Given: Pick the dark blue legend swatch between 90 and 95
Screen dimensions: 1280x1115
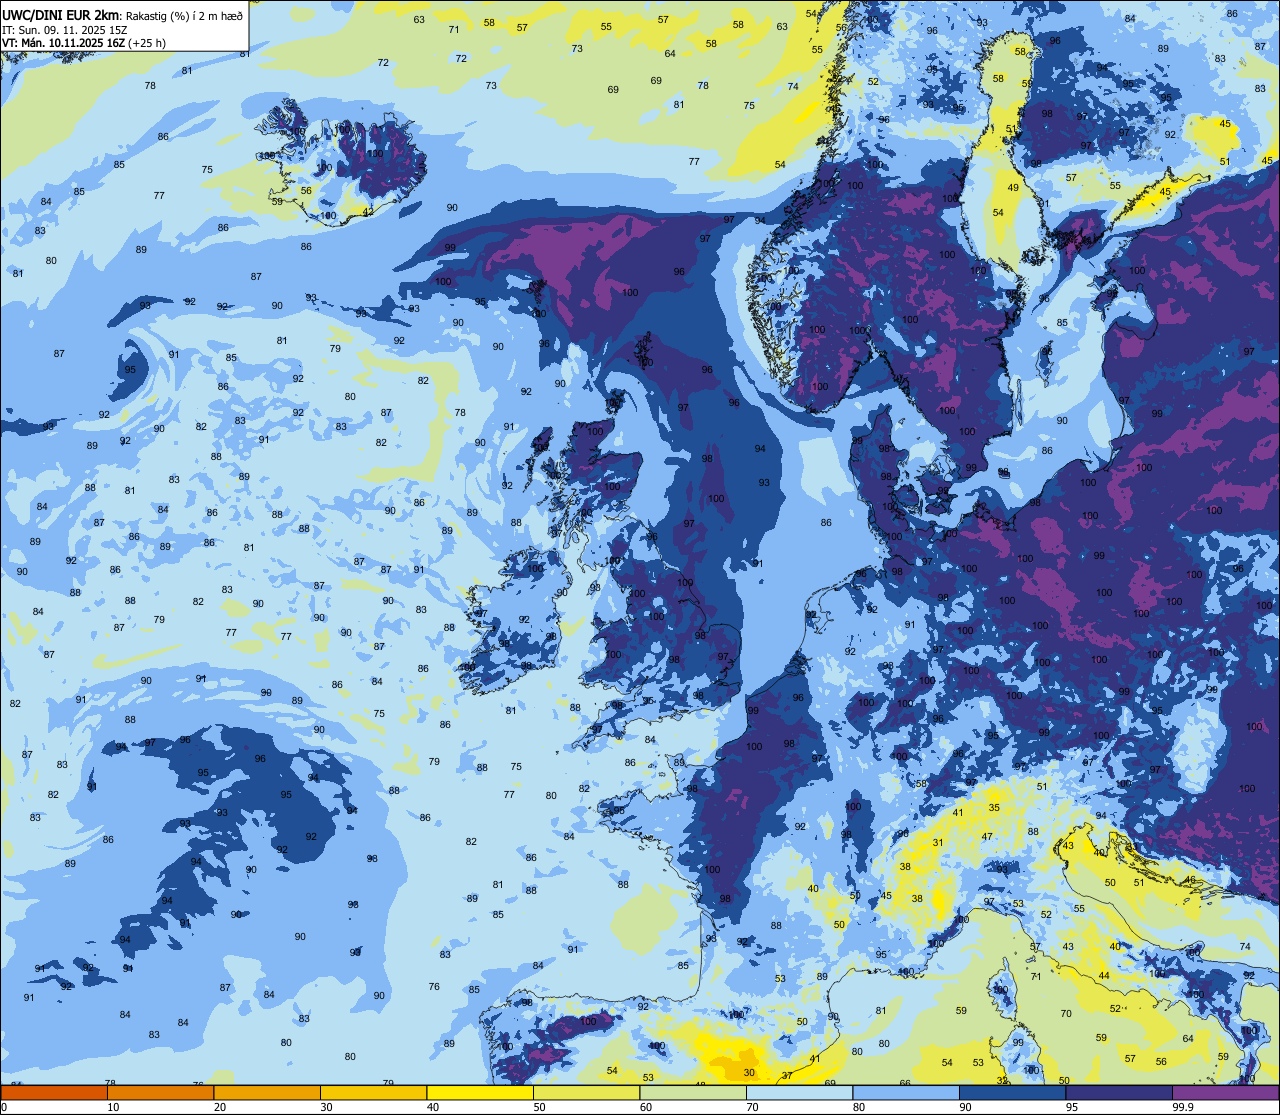Looking at the screenshot, I should (1012, 1092).
